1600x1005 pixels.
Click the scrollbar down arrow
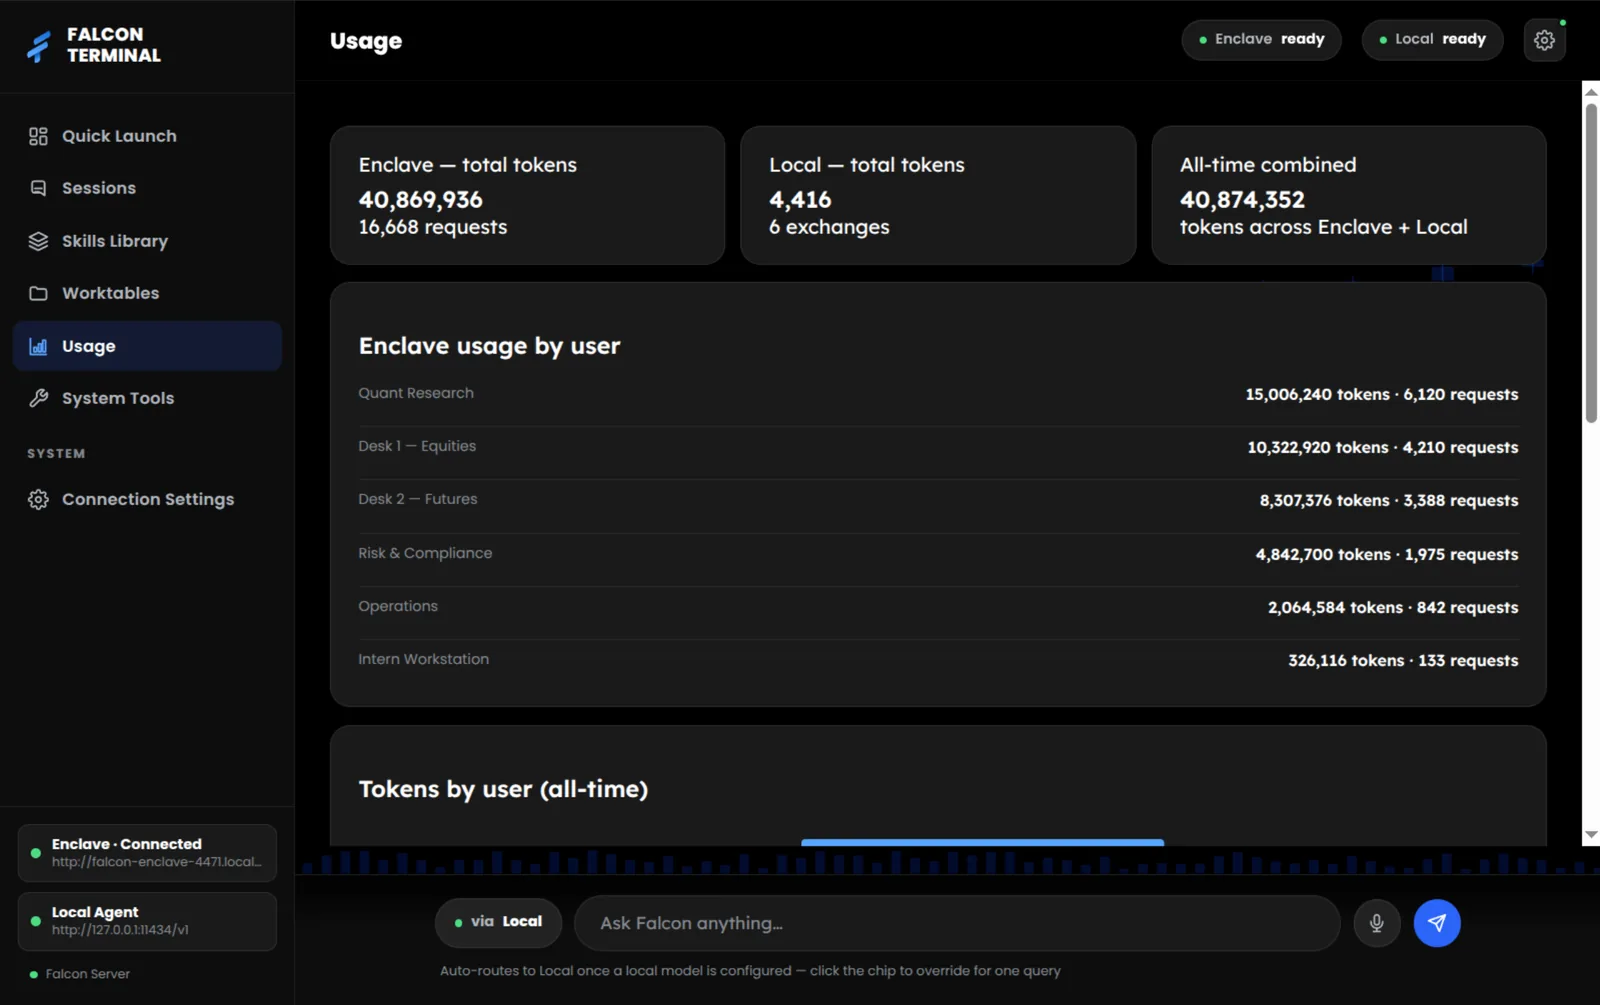tap(1591, 835)
